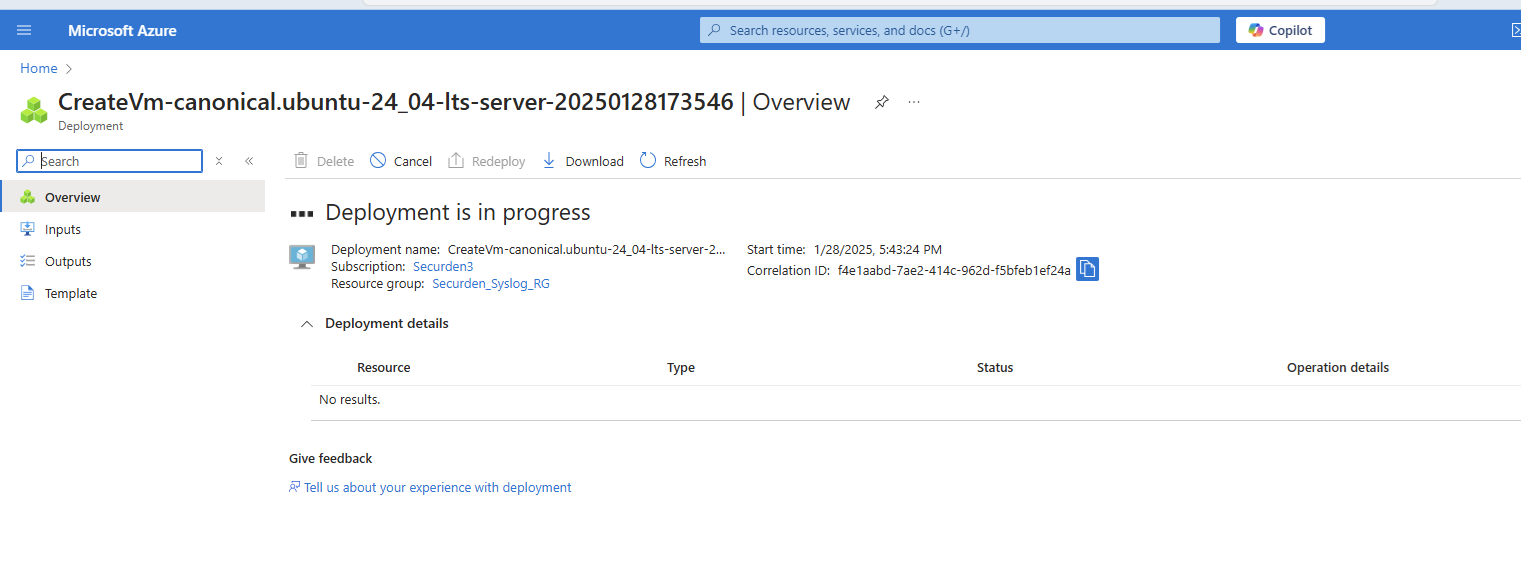The width and height of the screenshot is (1521, 563).
Task: Open the Securden_Syslog_RG resource group
Action: click(491, 284)
